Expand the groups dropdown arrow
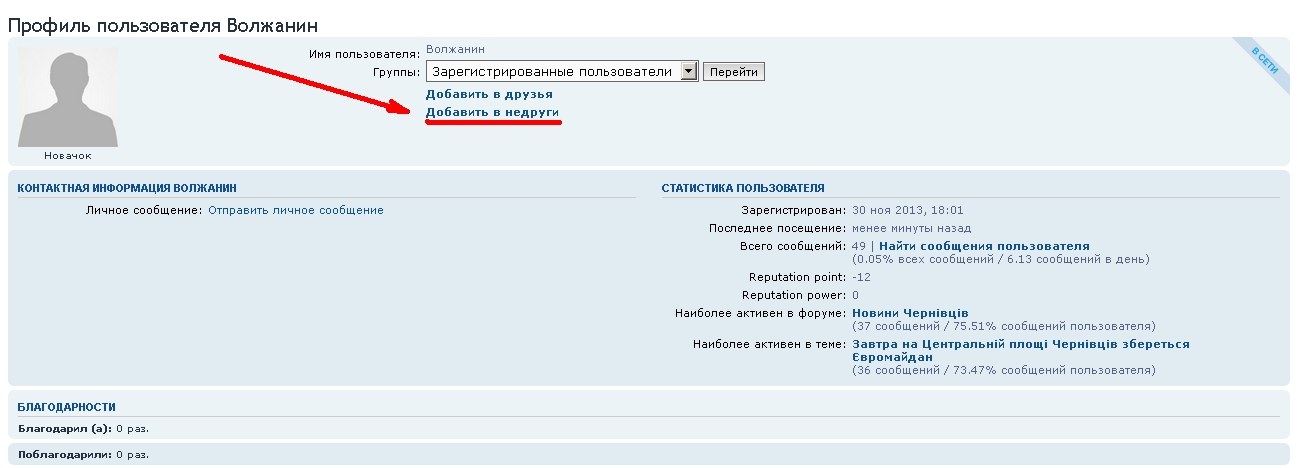The height and width of the screenshot is (468, 1299). click(x=688, y=71)
